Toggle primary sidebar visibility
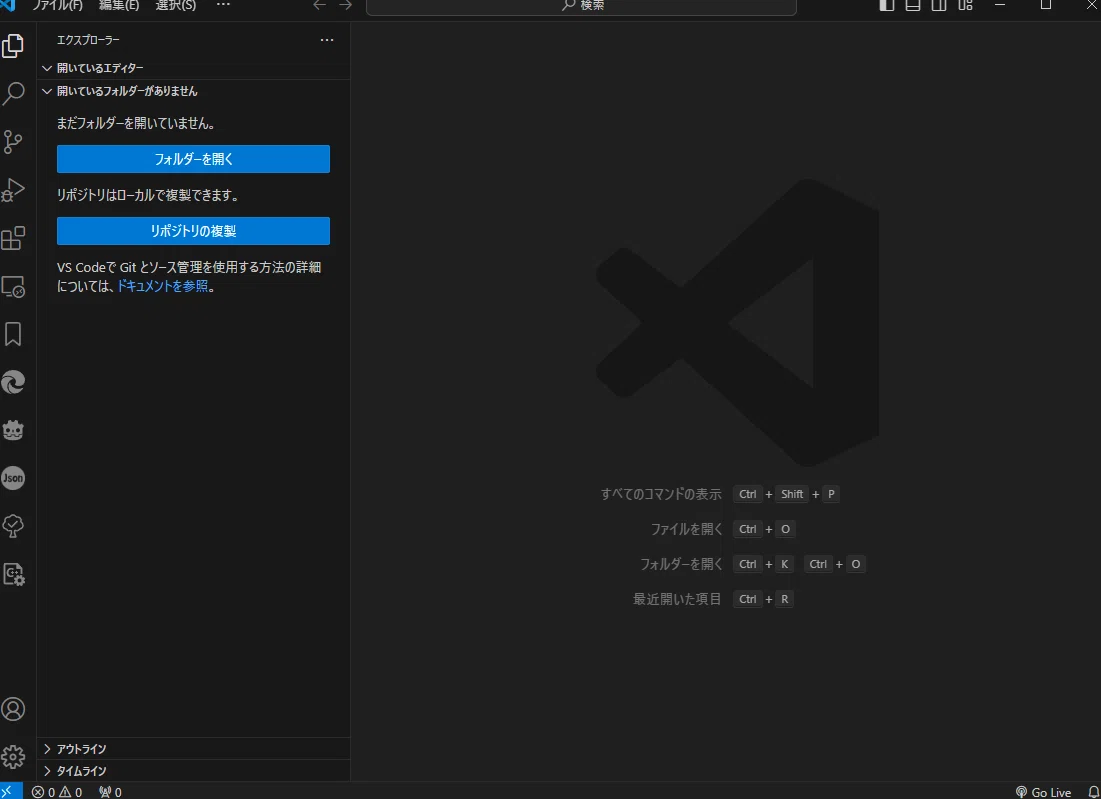 (x=887, y=5)
